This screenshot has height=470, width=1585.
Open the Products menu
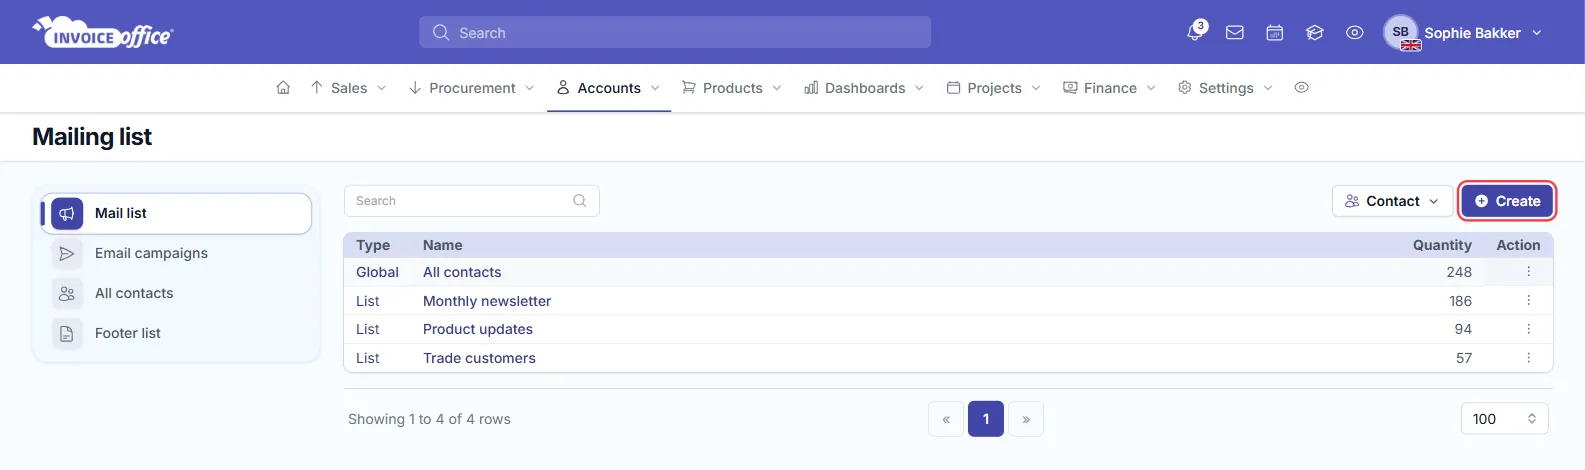[x=732, y=88]
